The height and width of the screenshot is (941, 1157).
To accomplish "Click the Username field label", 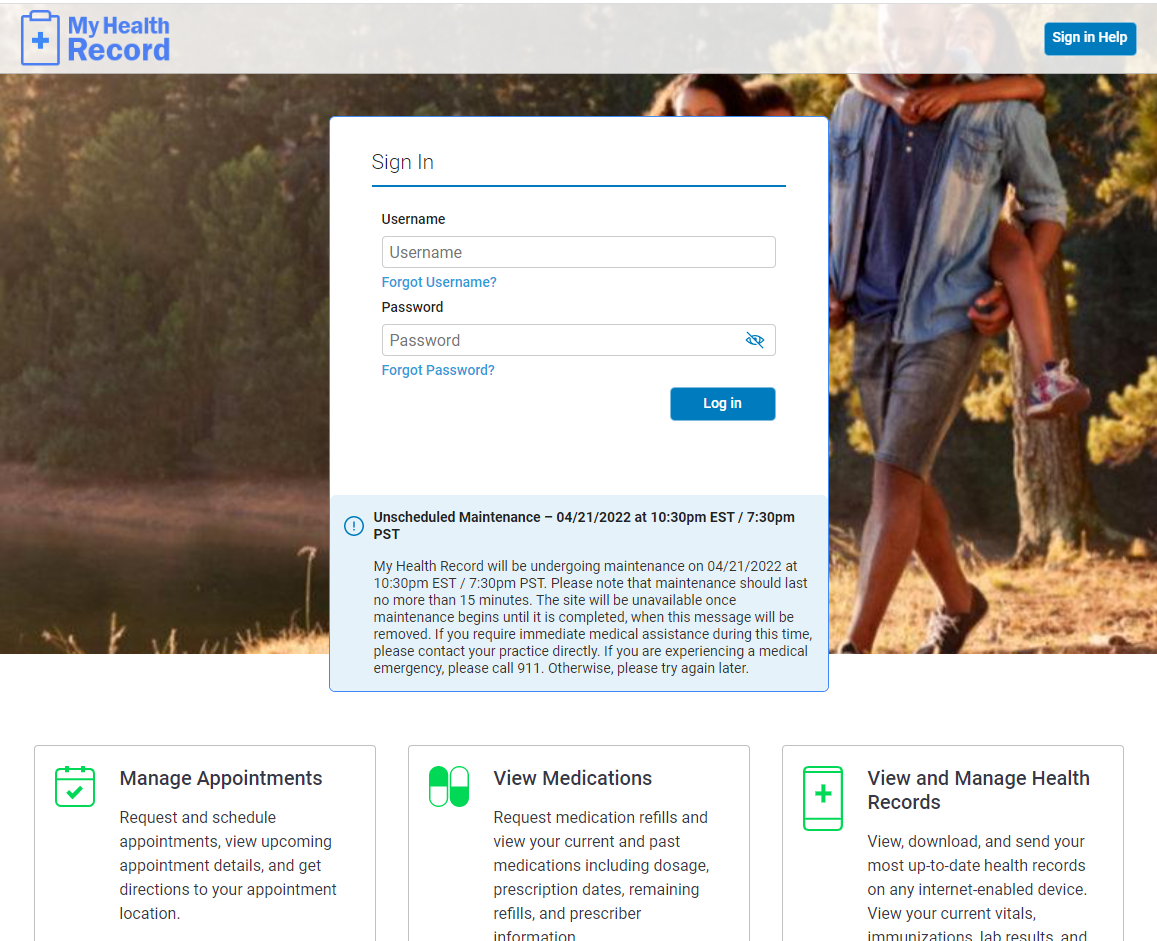I will (x=413, y=219).
